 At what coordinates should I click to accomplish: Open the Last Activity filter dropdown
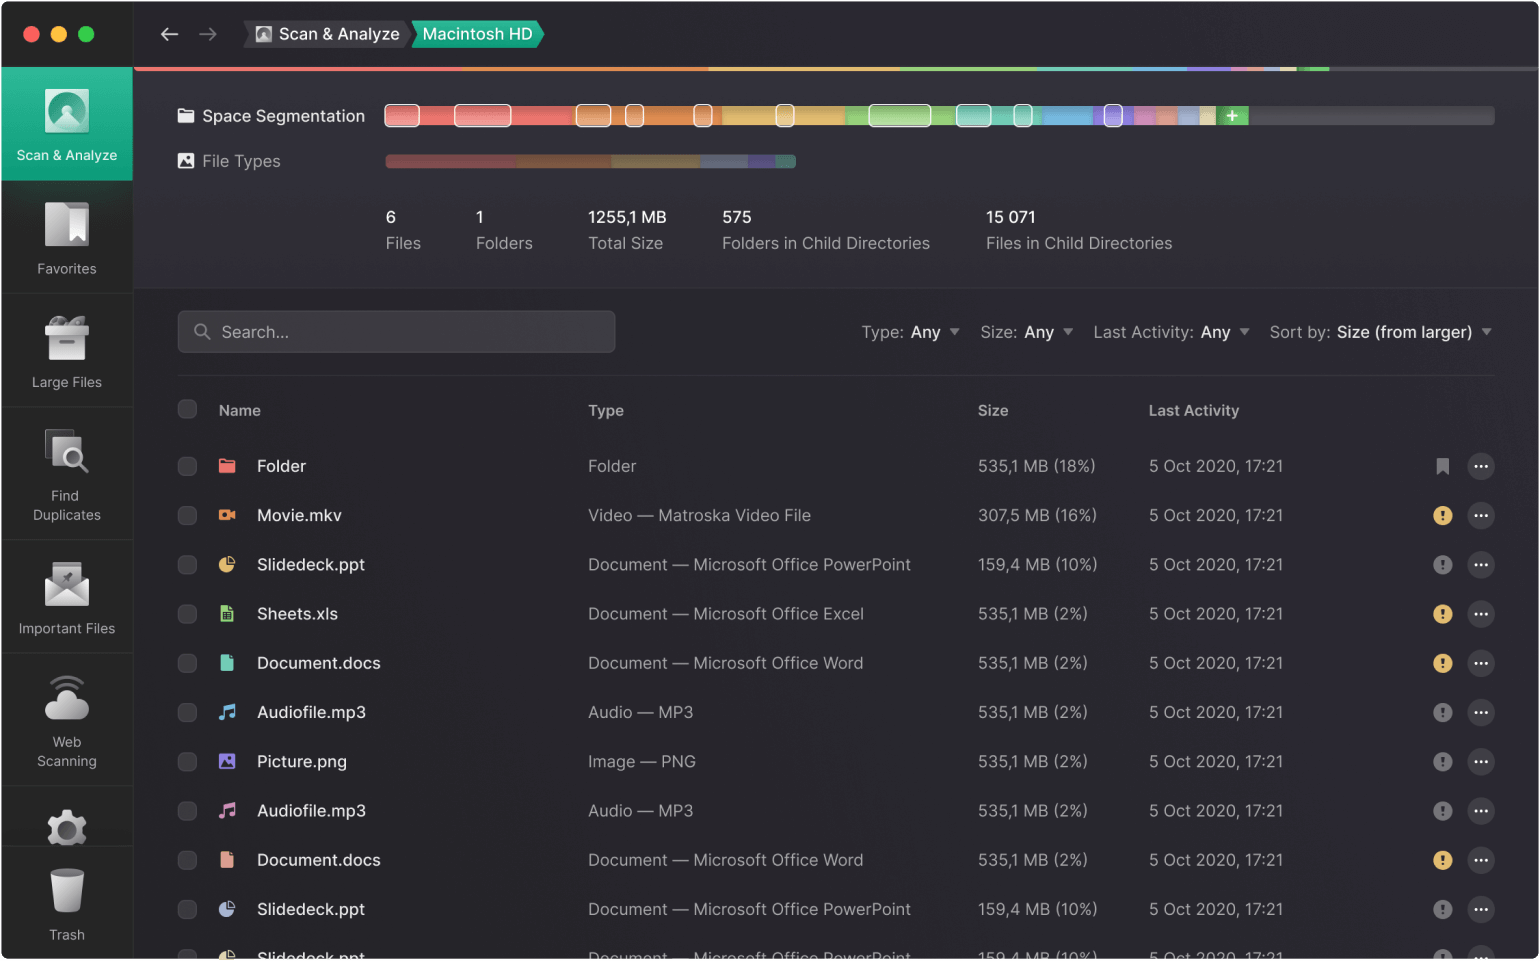pyautogui.click(x=1171, y=332)
